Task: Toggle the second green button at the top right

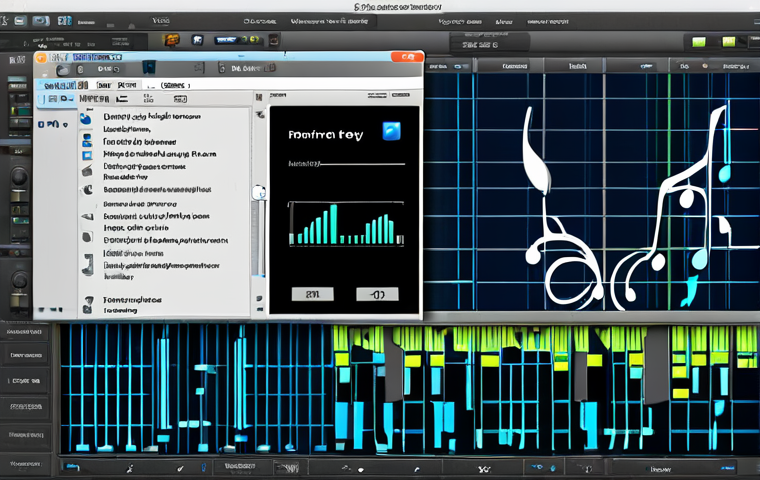Action: point(728,42)
